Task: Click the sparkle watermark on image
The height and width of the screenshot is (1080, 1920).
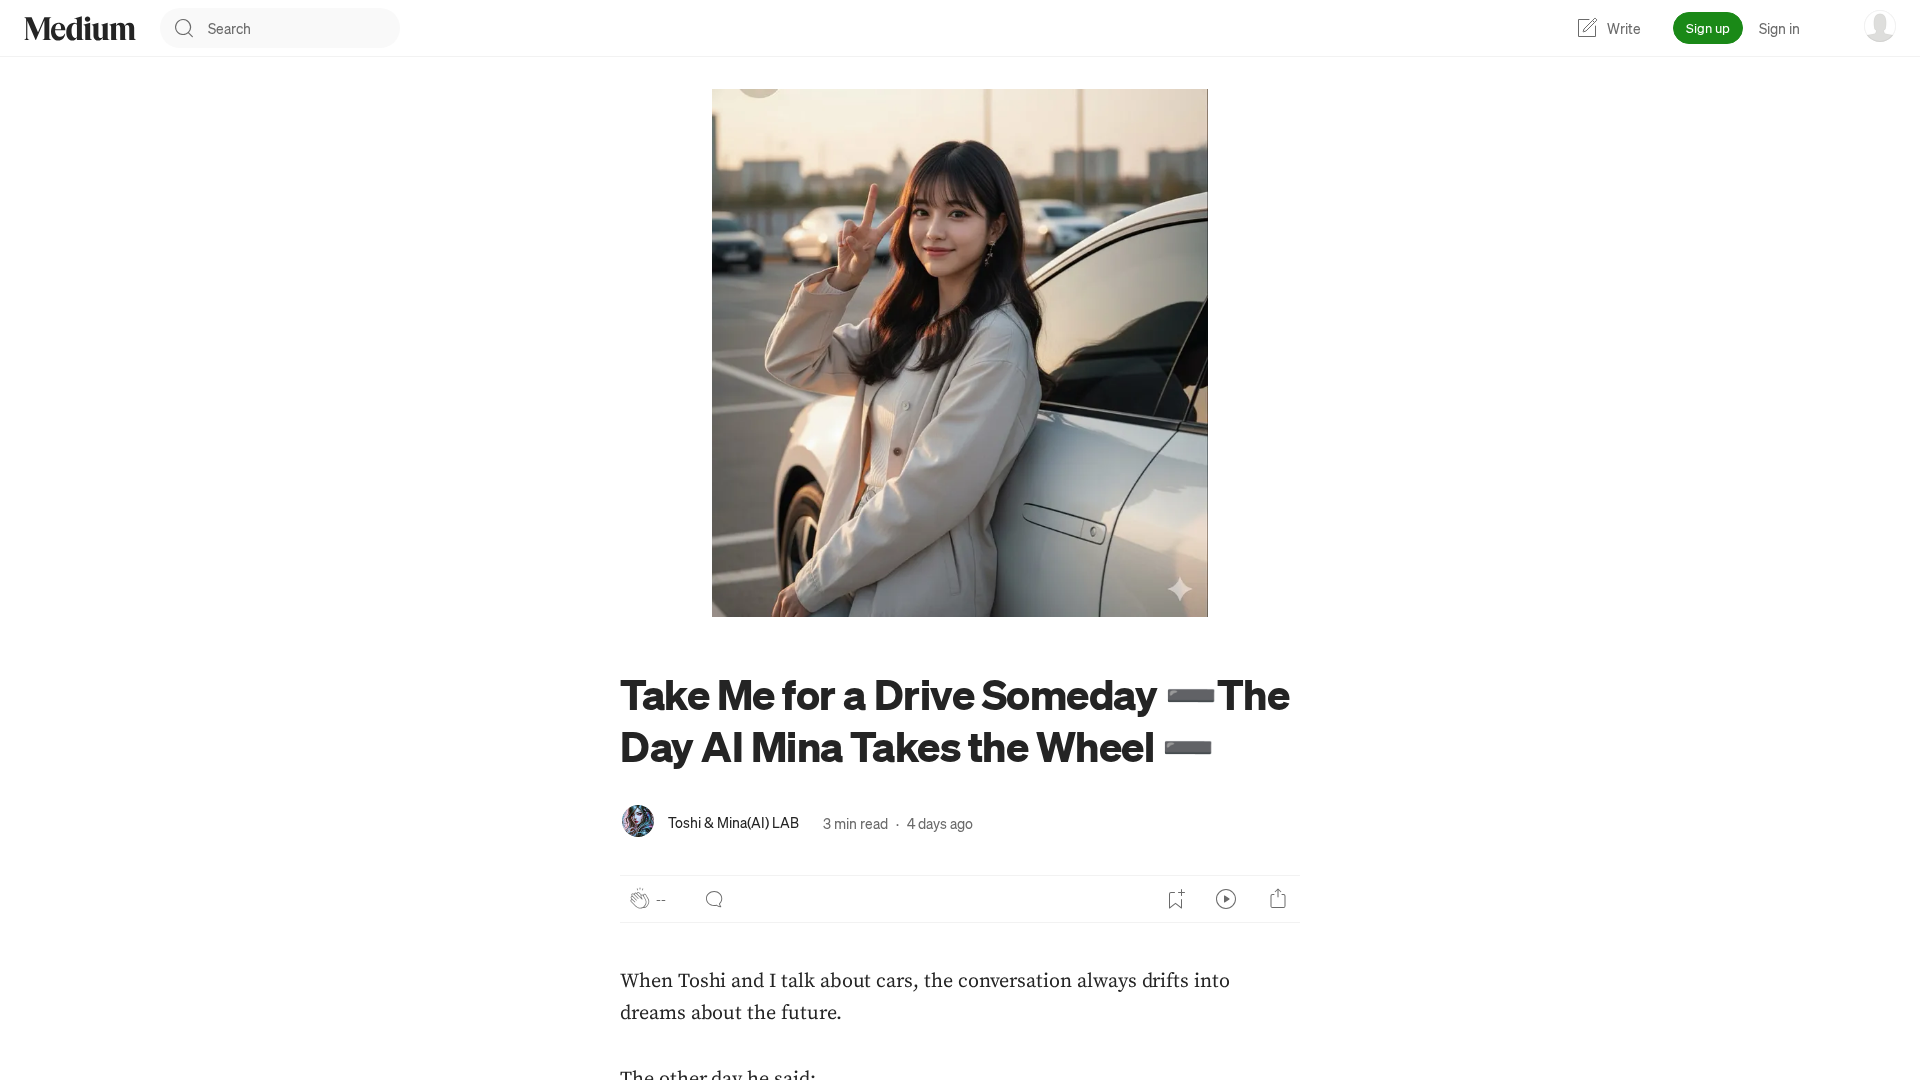Action: click(1180, 589)
